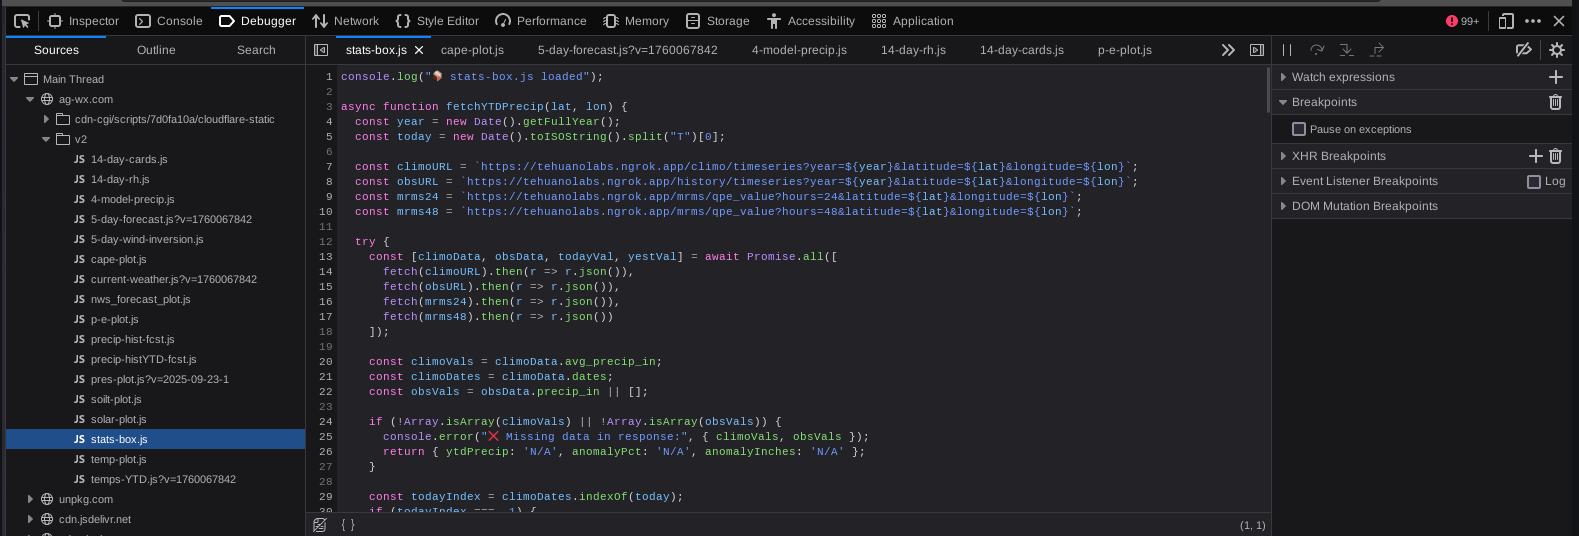Open debugger settings gear

(x=1556, y=50)
